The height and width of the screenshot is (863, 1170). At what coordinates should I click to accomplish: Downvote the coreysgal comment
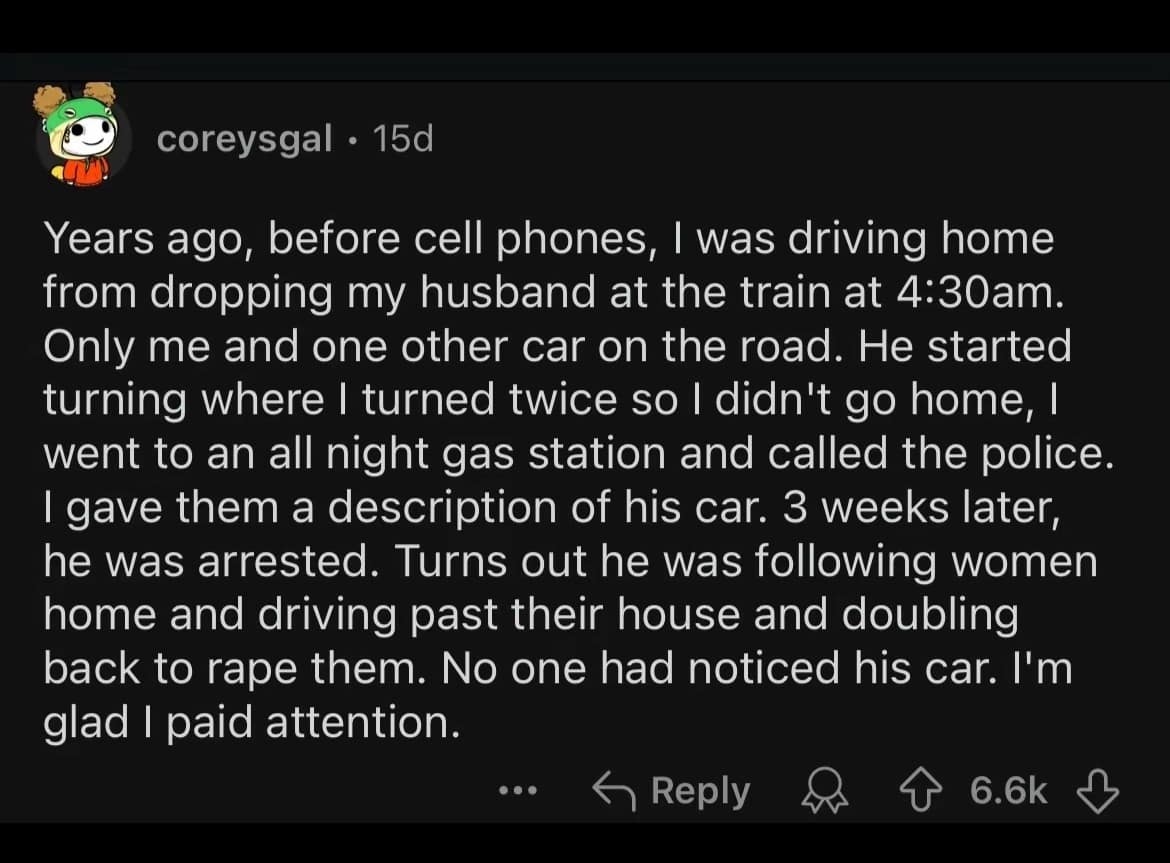point(1097,792)
